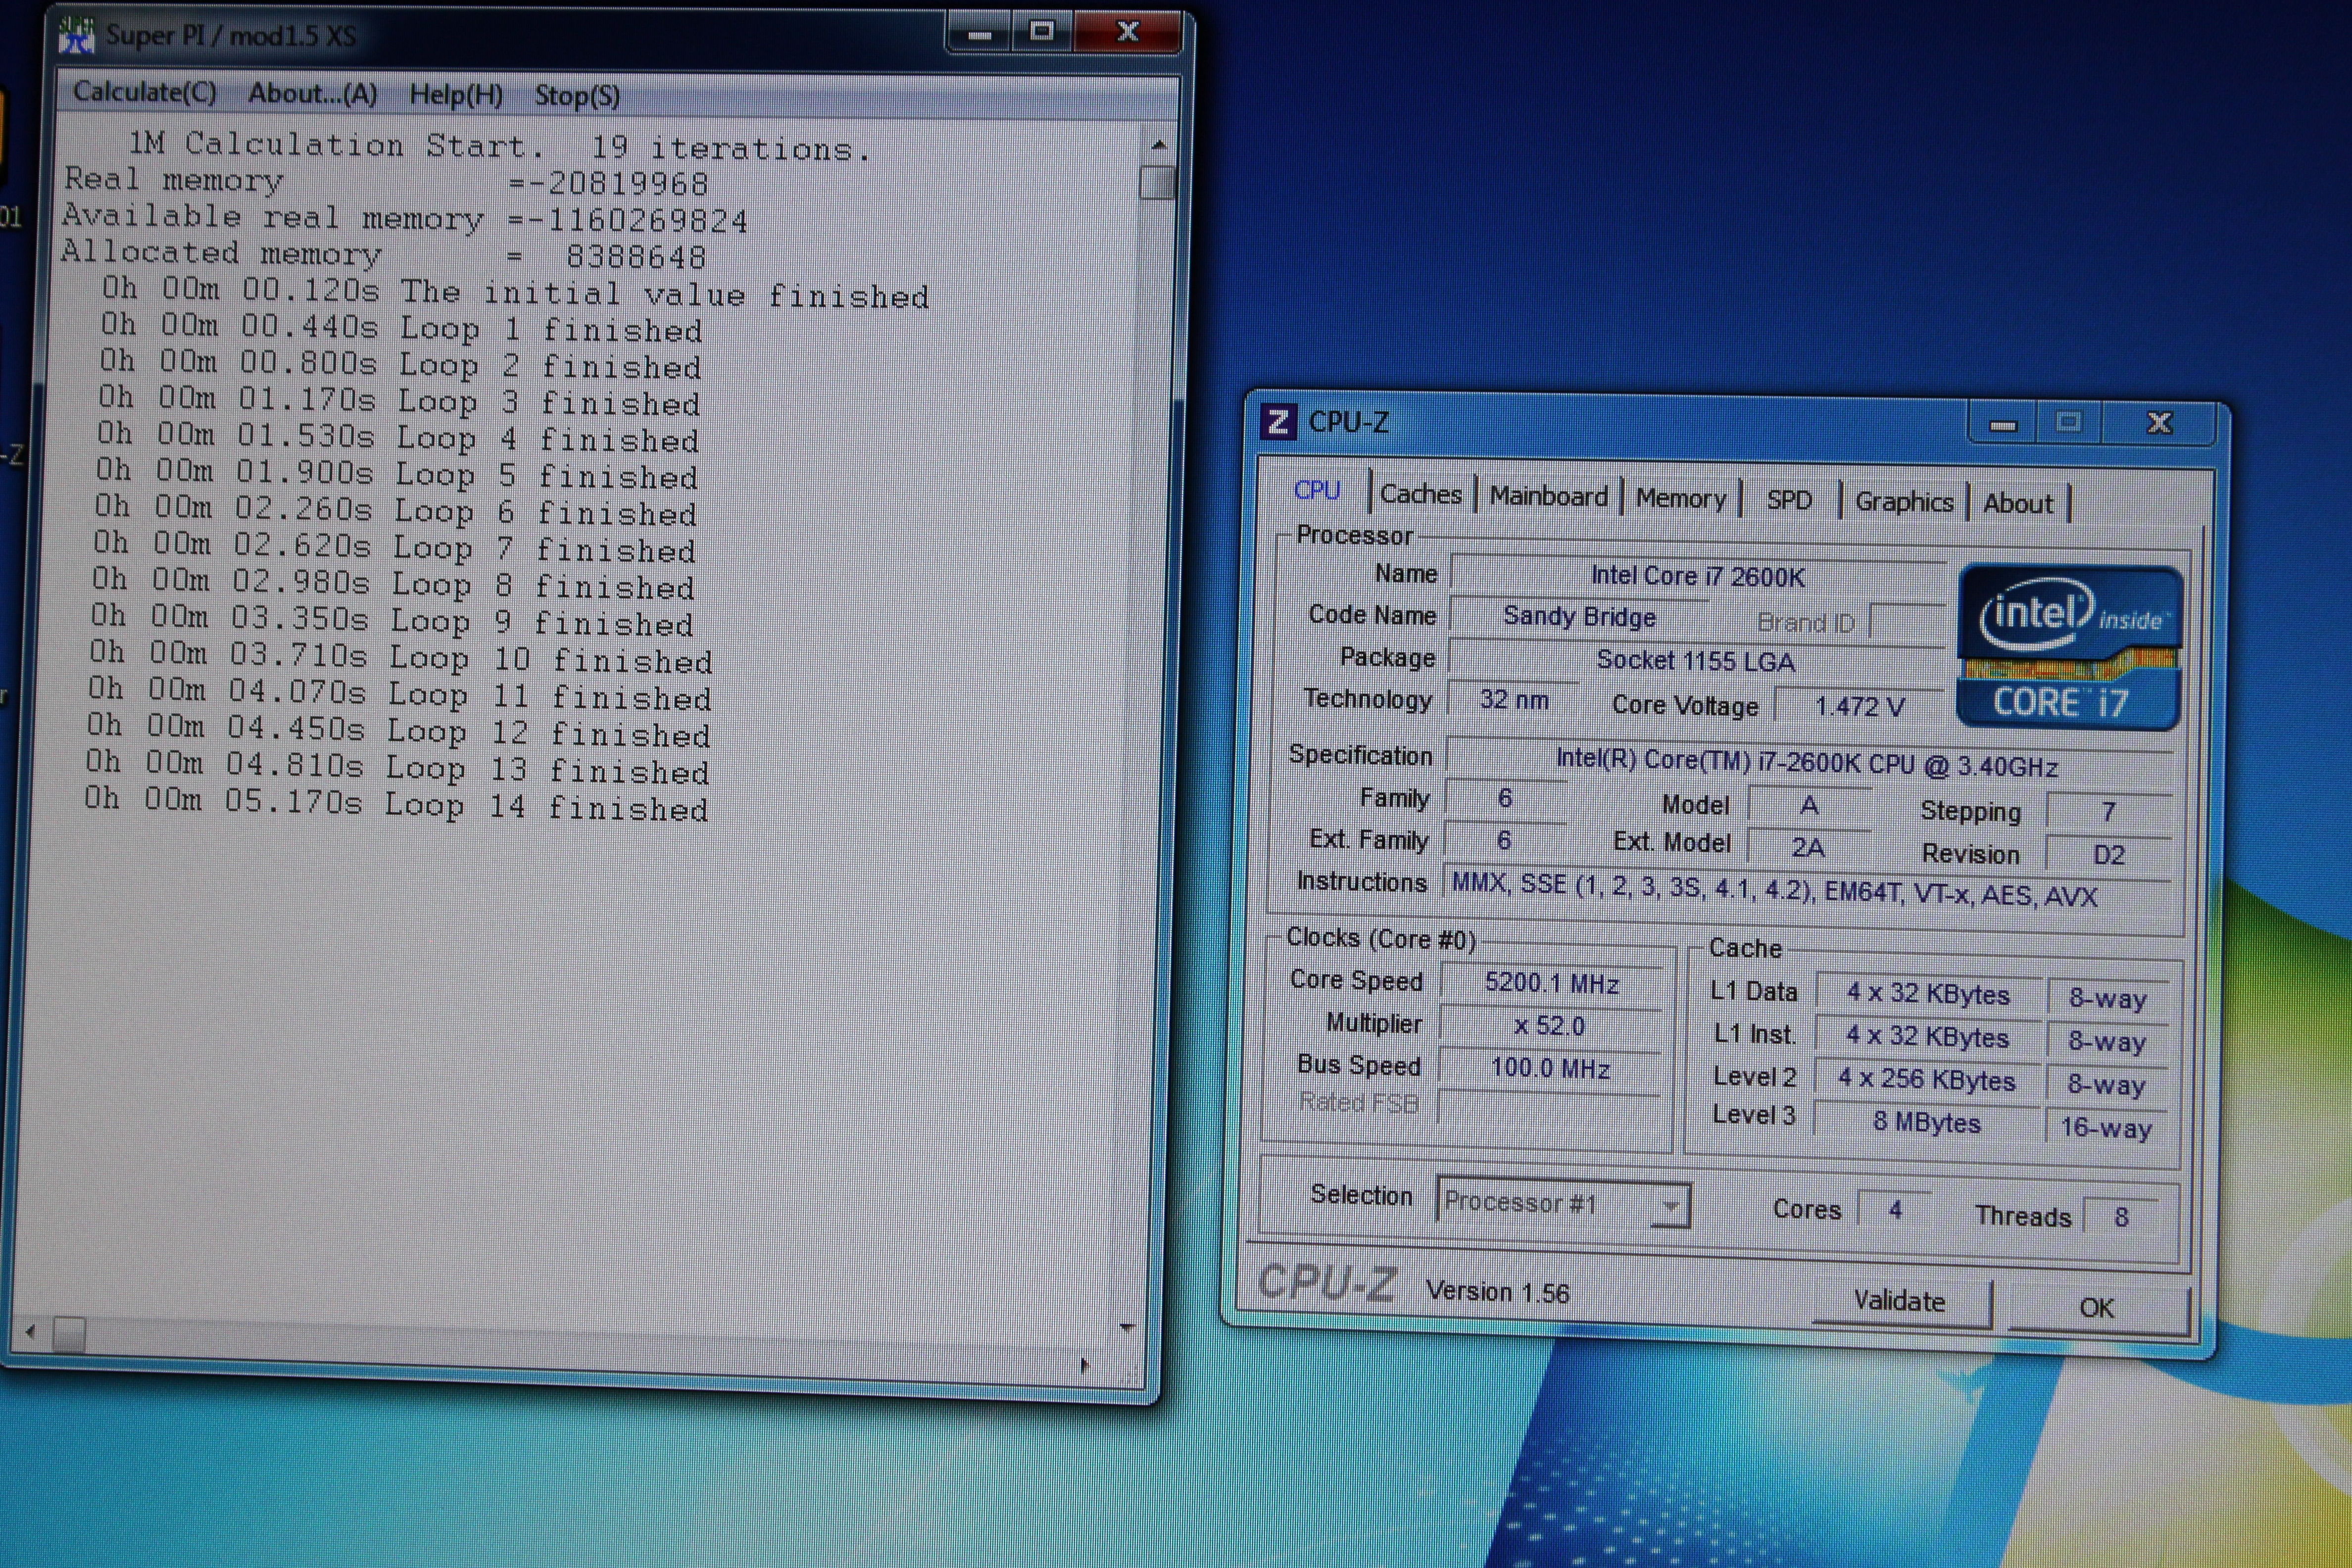The width and height of the screenshot is (2352, 1568).
Task: Click the Multiplier value 'x 52.0'
Action: point(1549,1026)
